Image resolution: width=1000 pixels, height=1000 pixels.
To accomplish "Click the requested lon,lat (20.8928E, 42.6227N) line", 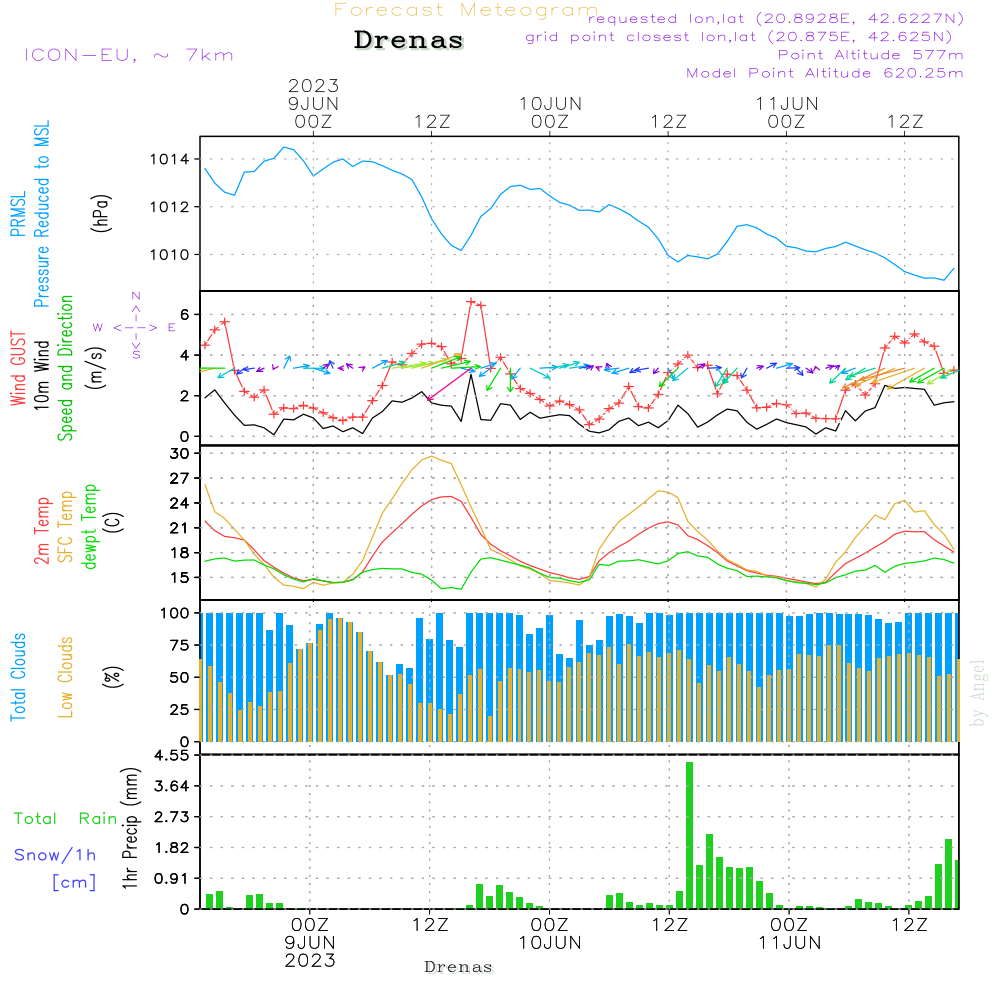I will (x=776, y=19).
